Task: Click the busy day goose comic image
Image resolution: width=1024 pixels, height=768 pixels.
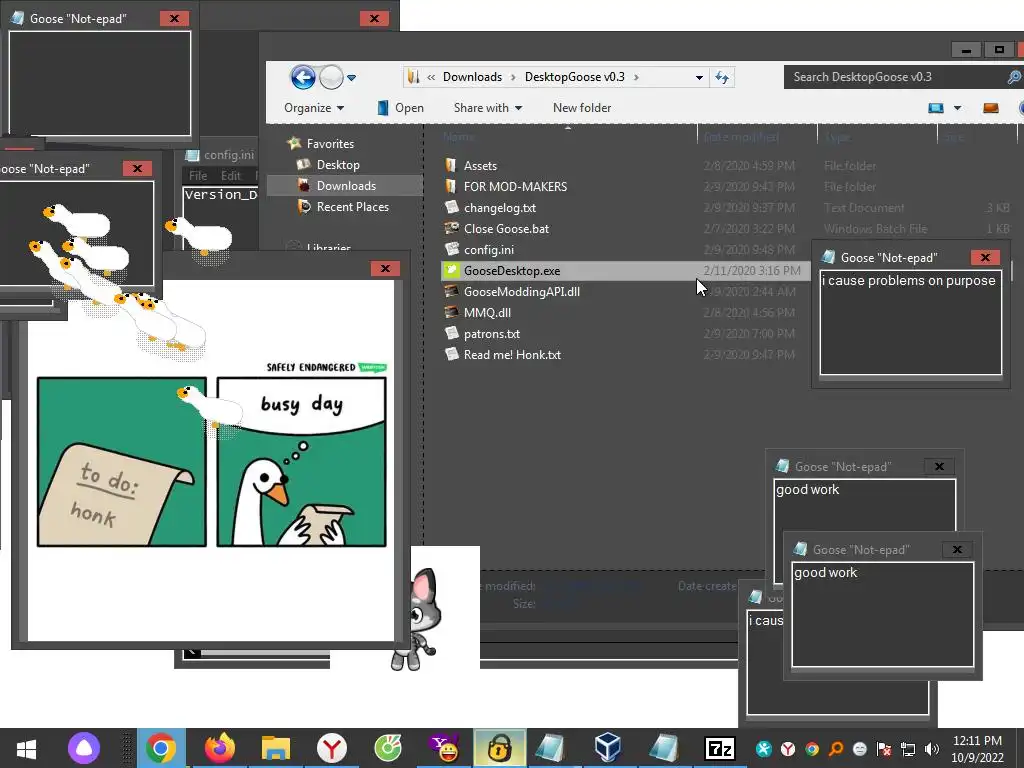Action: (x=212, y=461)
